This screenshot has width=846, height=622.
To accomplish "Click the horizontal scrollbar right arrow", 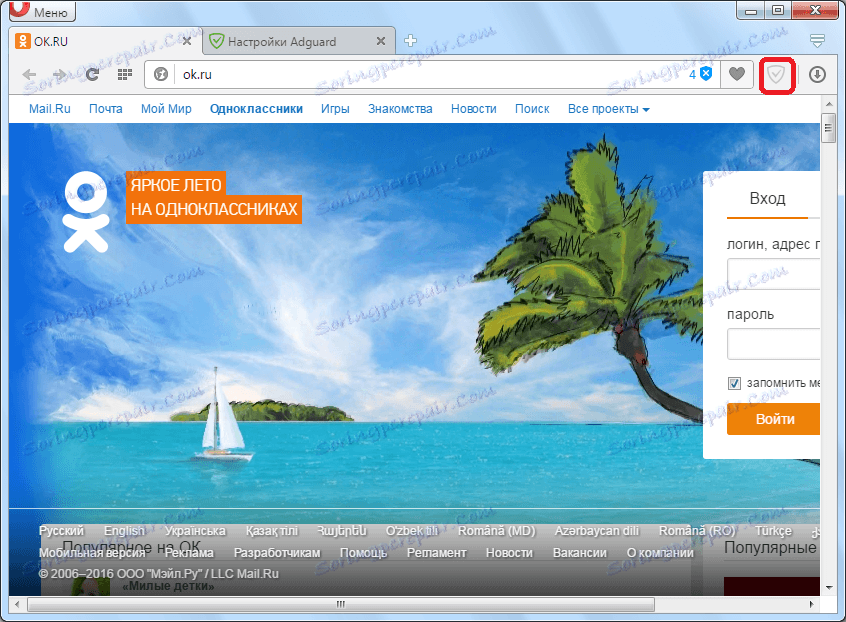I will (811, 604).
